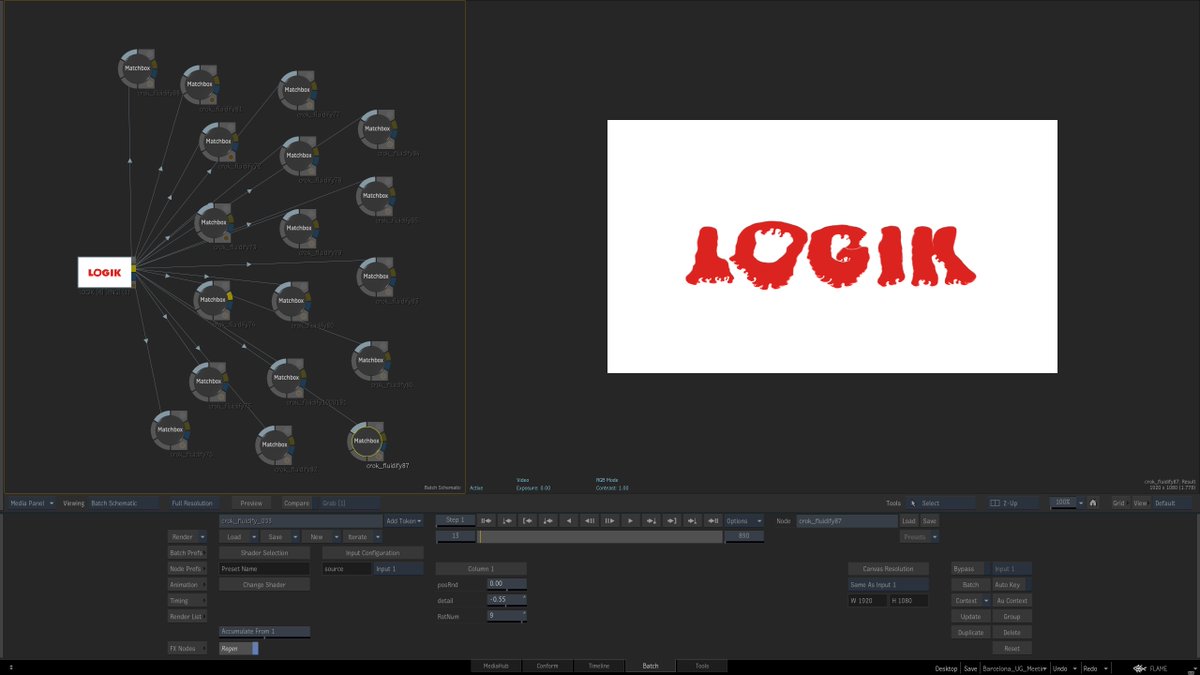The image size is (1200, 675).
Task: Click the Node name field crok_fluidify87
Action: click(x=847, y=520)
